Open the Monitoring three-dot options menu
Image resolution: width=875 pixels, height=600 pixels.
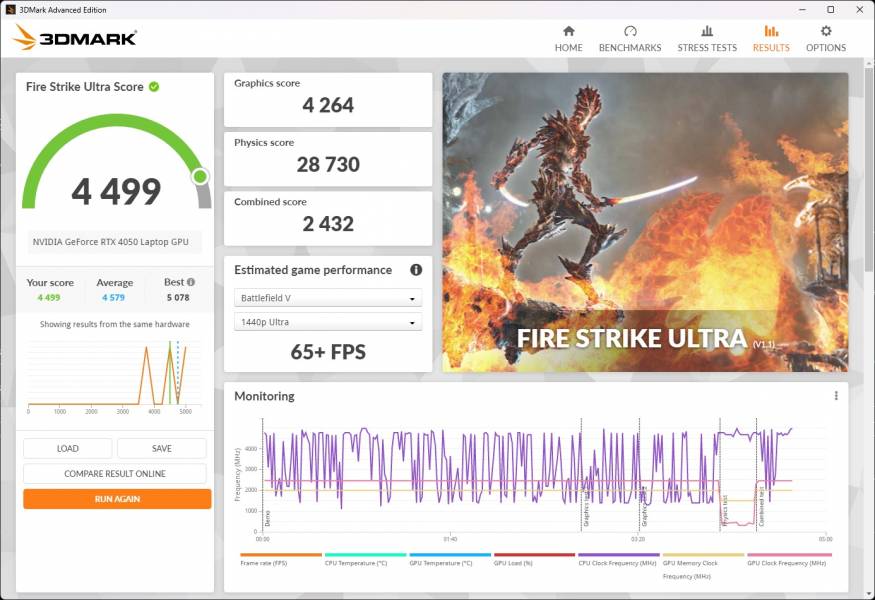point(836,396)
